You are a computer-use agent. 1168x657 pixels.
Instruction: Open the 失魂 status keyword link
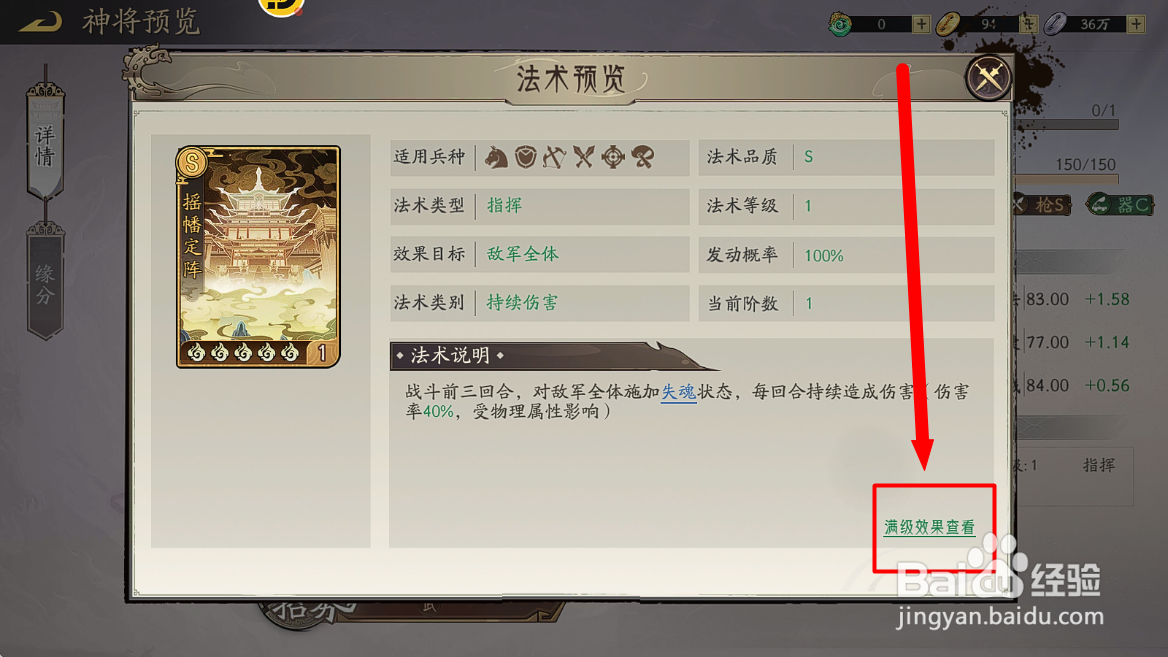tap(679, 392)
